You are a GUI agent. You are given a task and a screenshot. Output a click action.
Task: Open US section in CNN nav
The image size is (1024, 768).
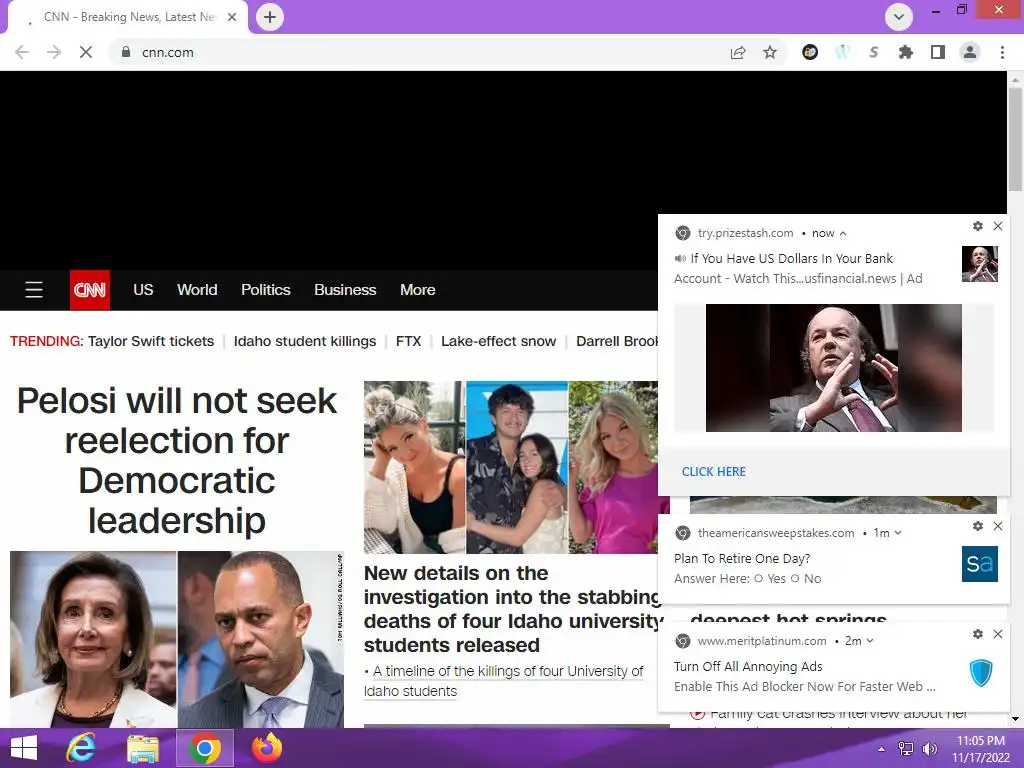coord(143,290)
